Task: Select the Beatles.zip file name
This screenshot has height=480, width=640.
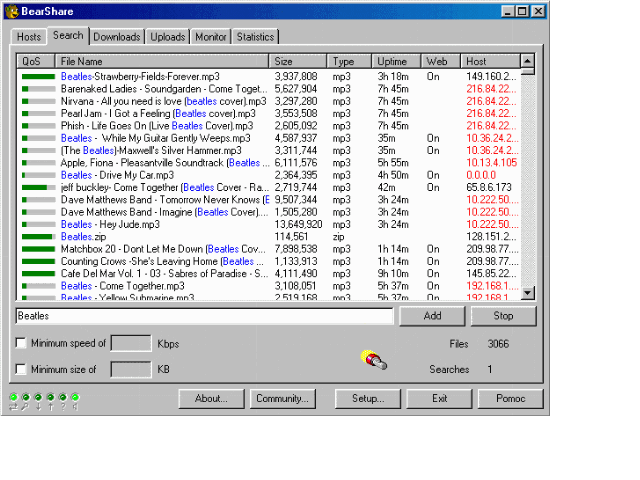Action: 83,237
